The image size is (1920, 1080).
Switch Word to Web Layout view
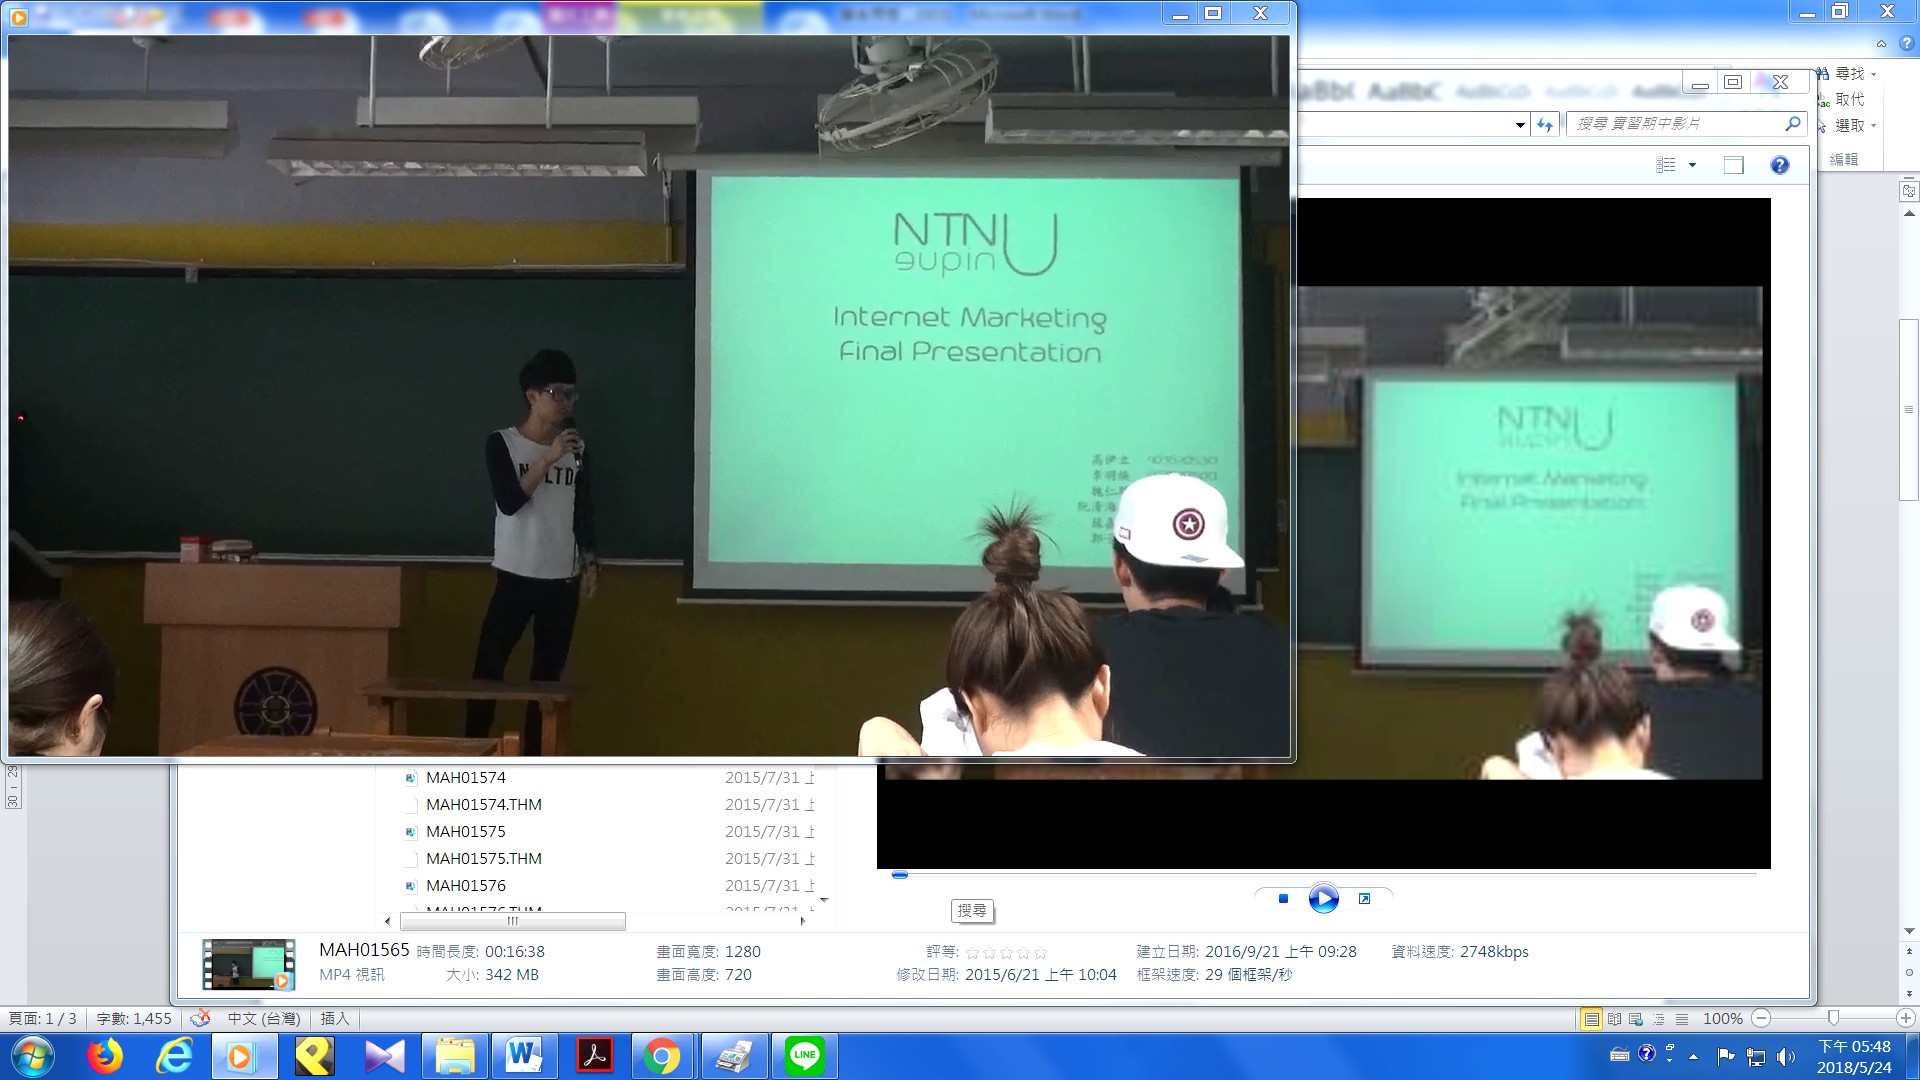tap(1636, 1019)
